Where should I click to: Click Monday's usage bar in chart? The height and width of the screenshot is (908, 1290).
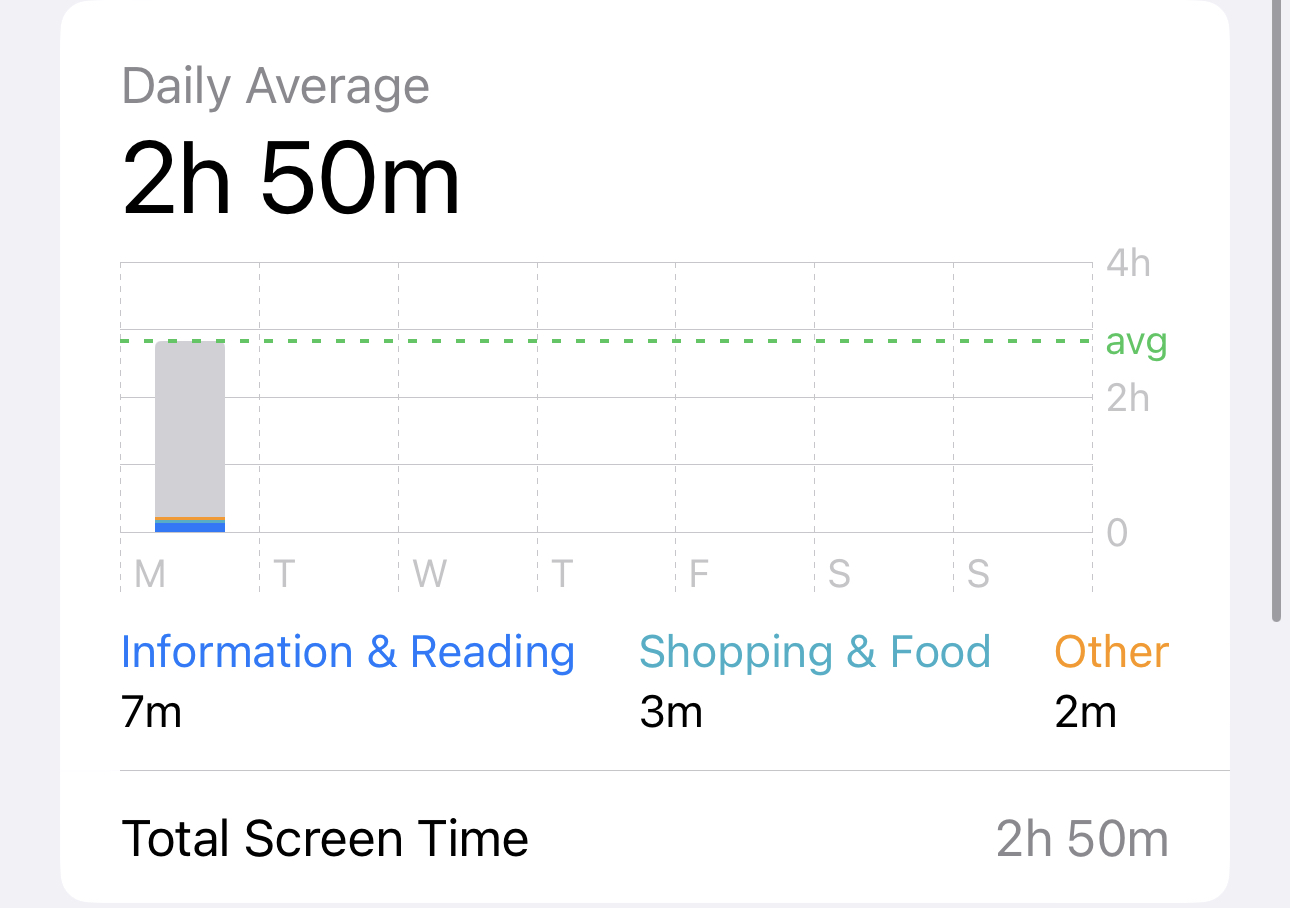190,430
